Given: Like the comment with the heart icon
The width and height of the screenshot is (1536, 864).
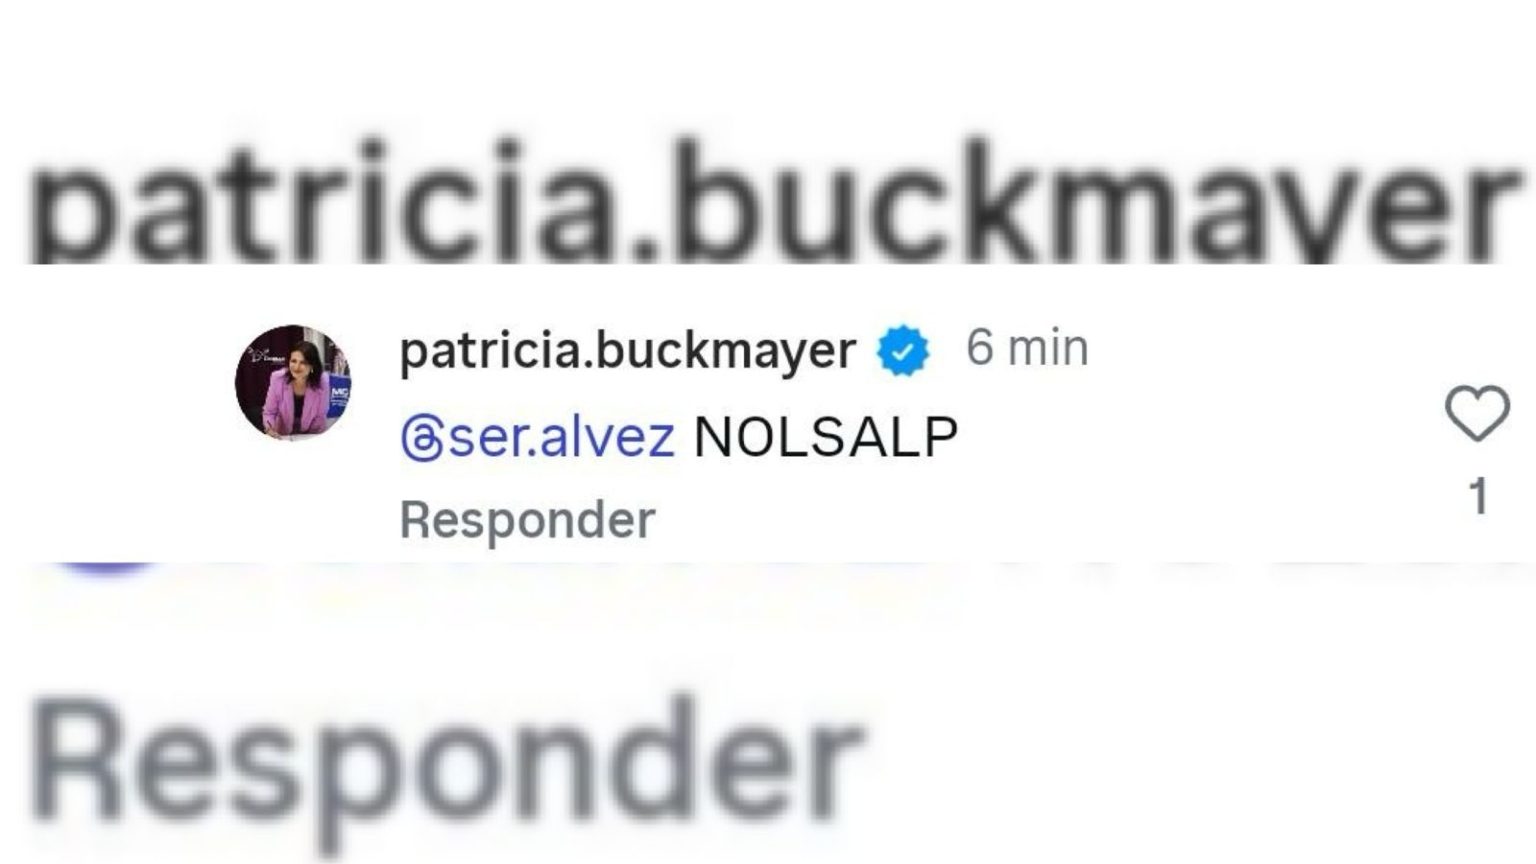Looking at the screenshot, I should (x=1477, y=414).
